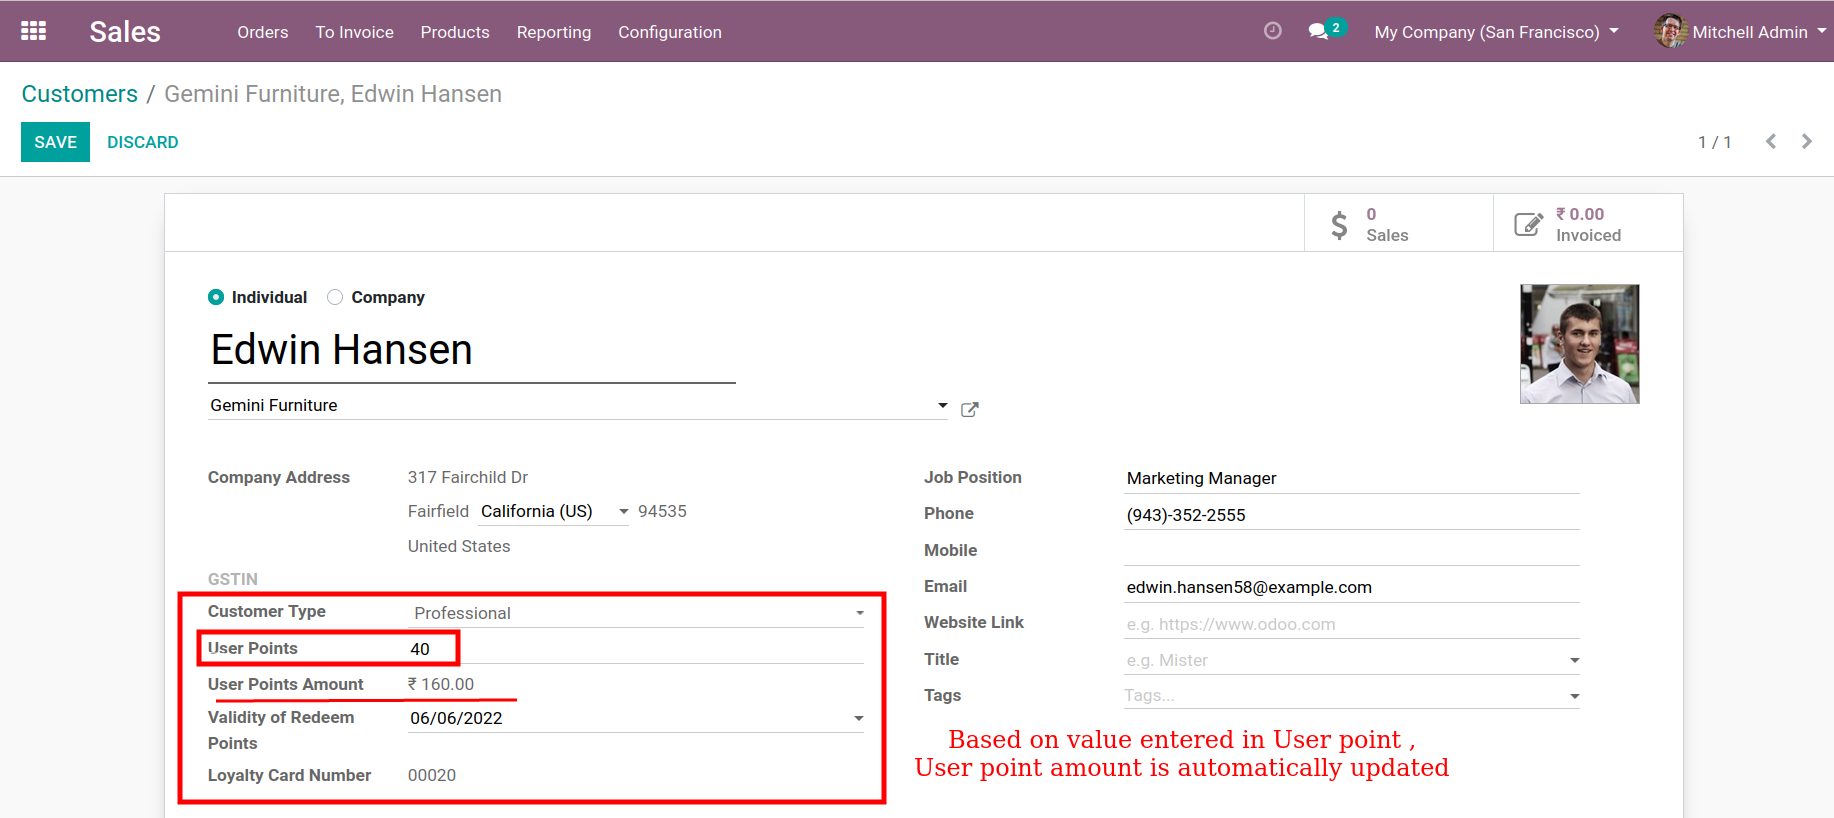Click the Customers breadcrumb link
Image resolution: width=1834 pixels, height=818 pixels.
pyautogui.click(x=80, y=94)
